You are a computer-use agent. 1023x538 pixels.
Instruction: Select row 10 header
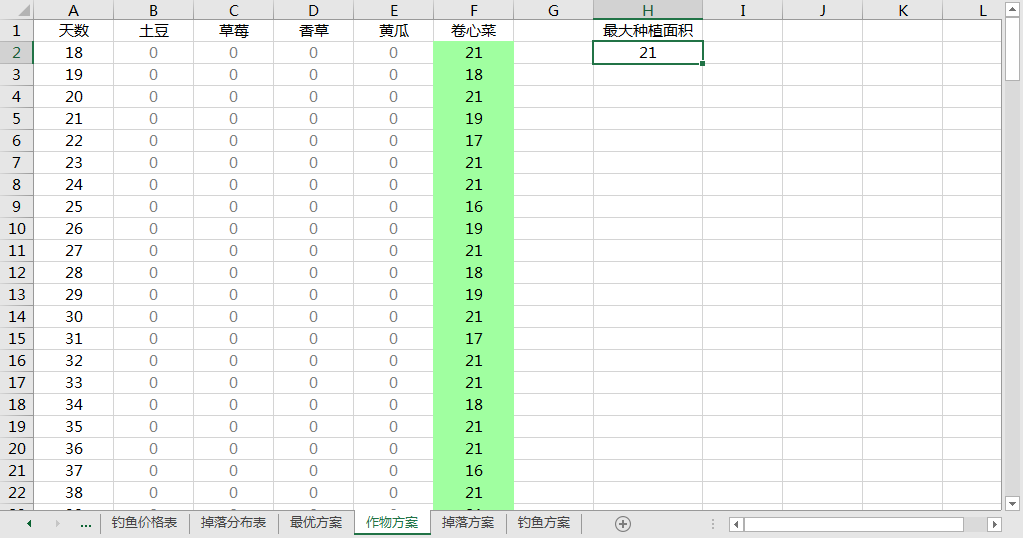click(16, 229)
